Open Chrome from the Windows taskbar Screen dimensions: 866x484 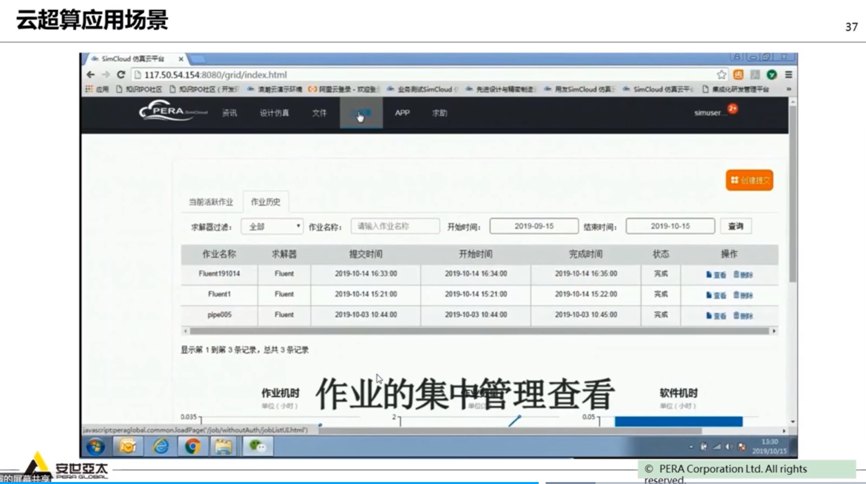pyautogui.click(x=192, y=446)
